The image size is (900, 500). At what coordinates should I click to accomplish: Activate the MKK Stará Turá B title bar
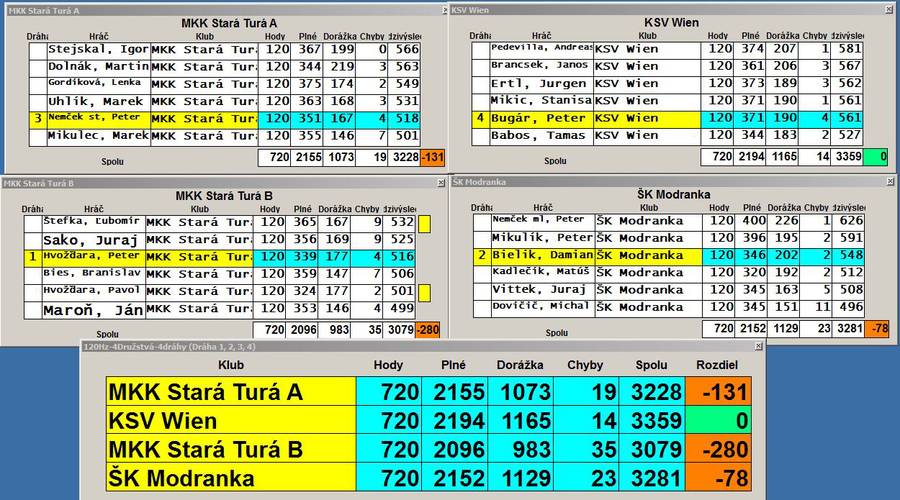pyautogui.click(x=220, y=183)
